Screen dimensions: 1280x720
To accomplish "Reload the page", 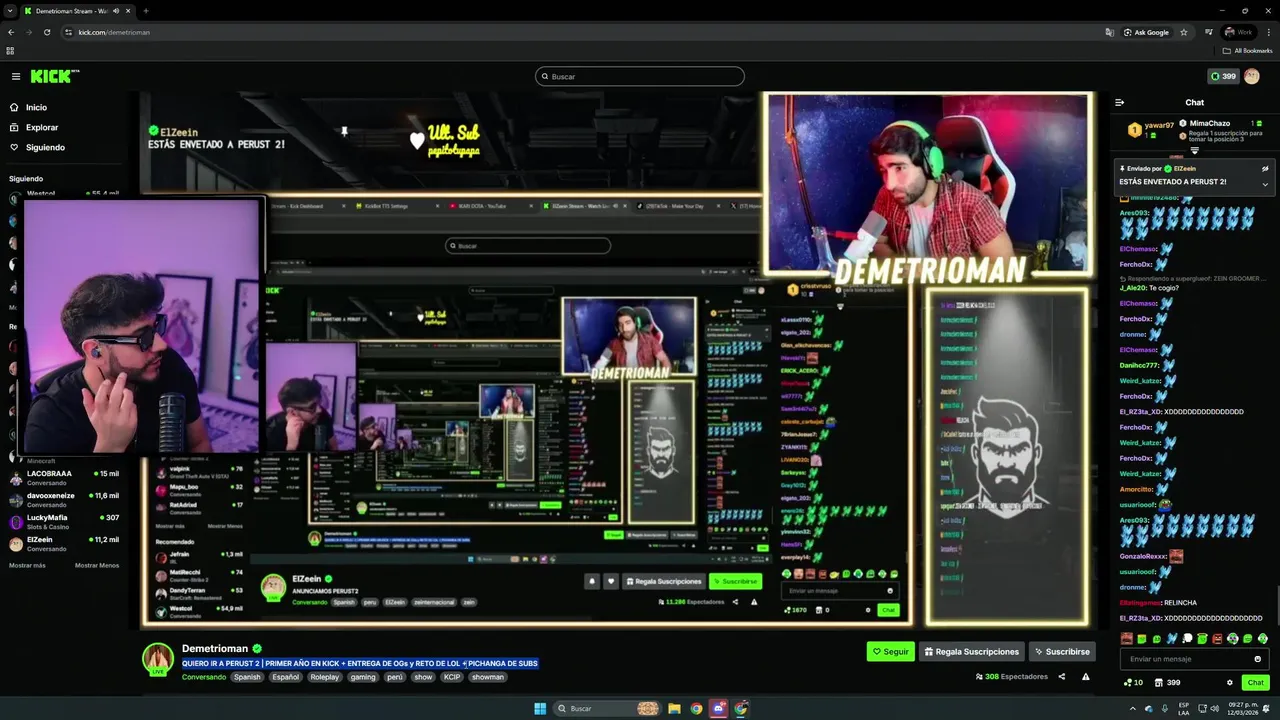I will pos(46,32).
